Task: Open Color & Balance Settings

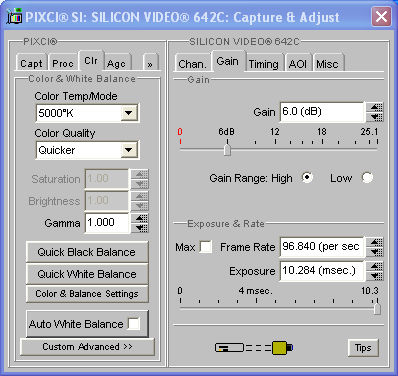Action: [87, 294]
